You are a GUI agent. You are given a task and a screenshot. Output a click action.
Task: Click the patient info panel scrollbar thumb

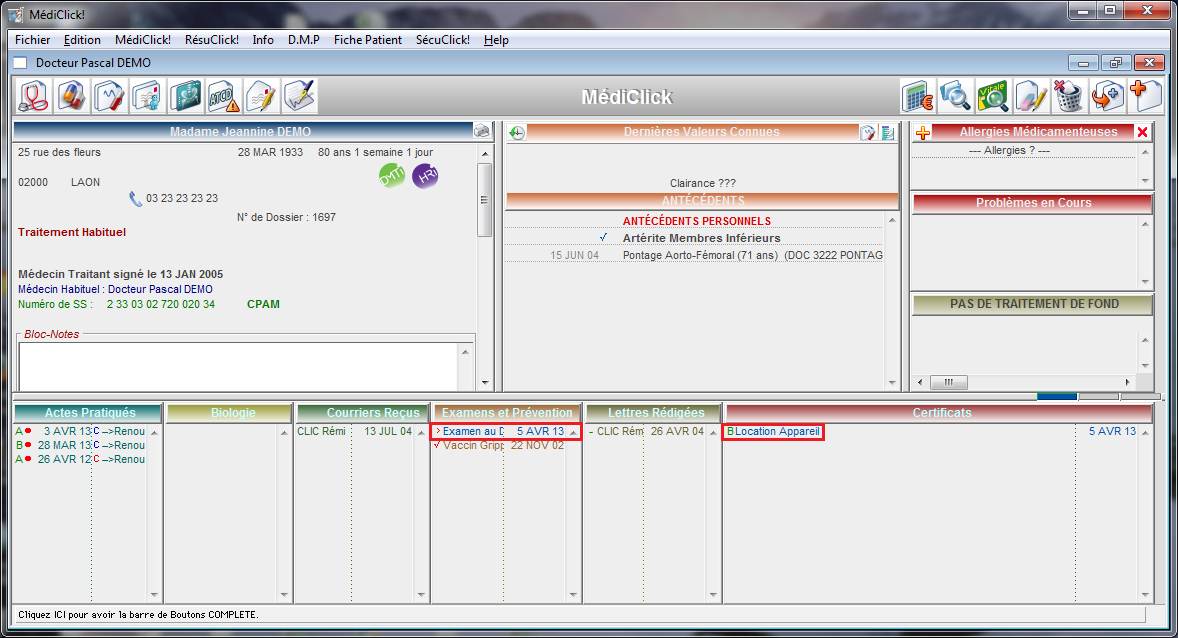485,200
